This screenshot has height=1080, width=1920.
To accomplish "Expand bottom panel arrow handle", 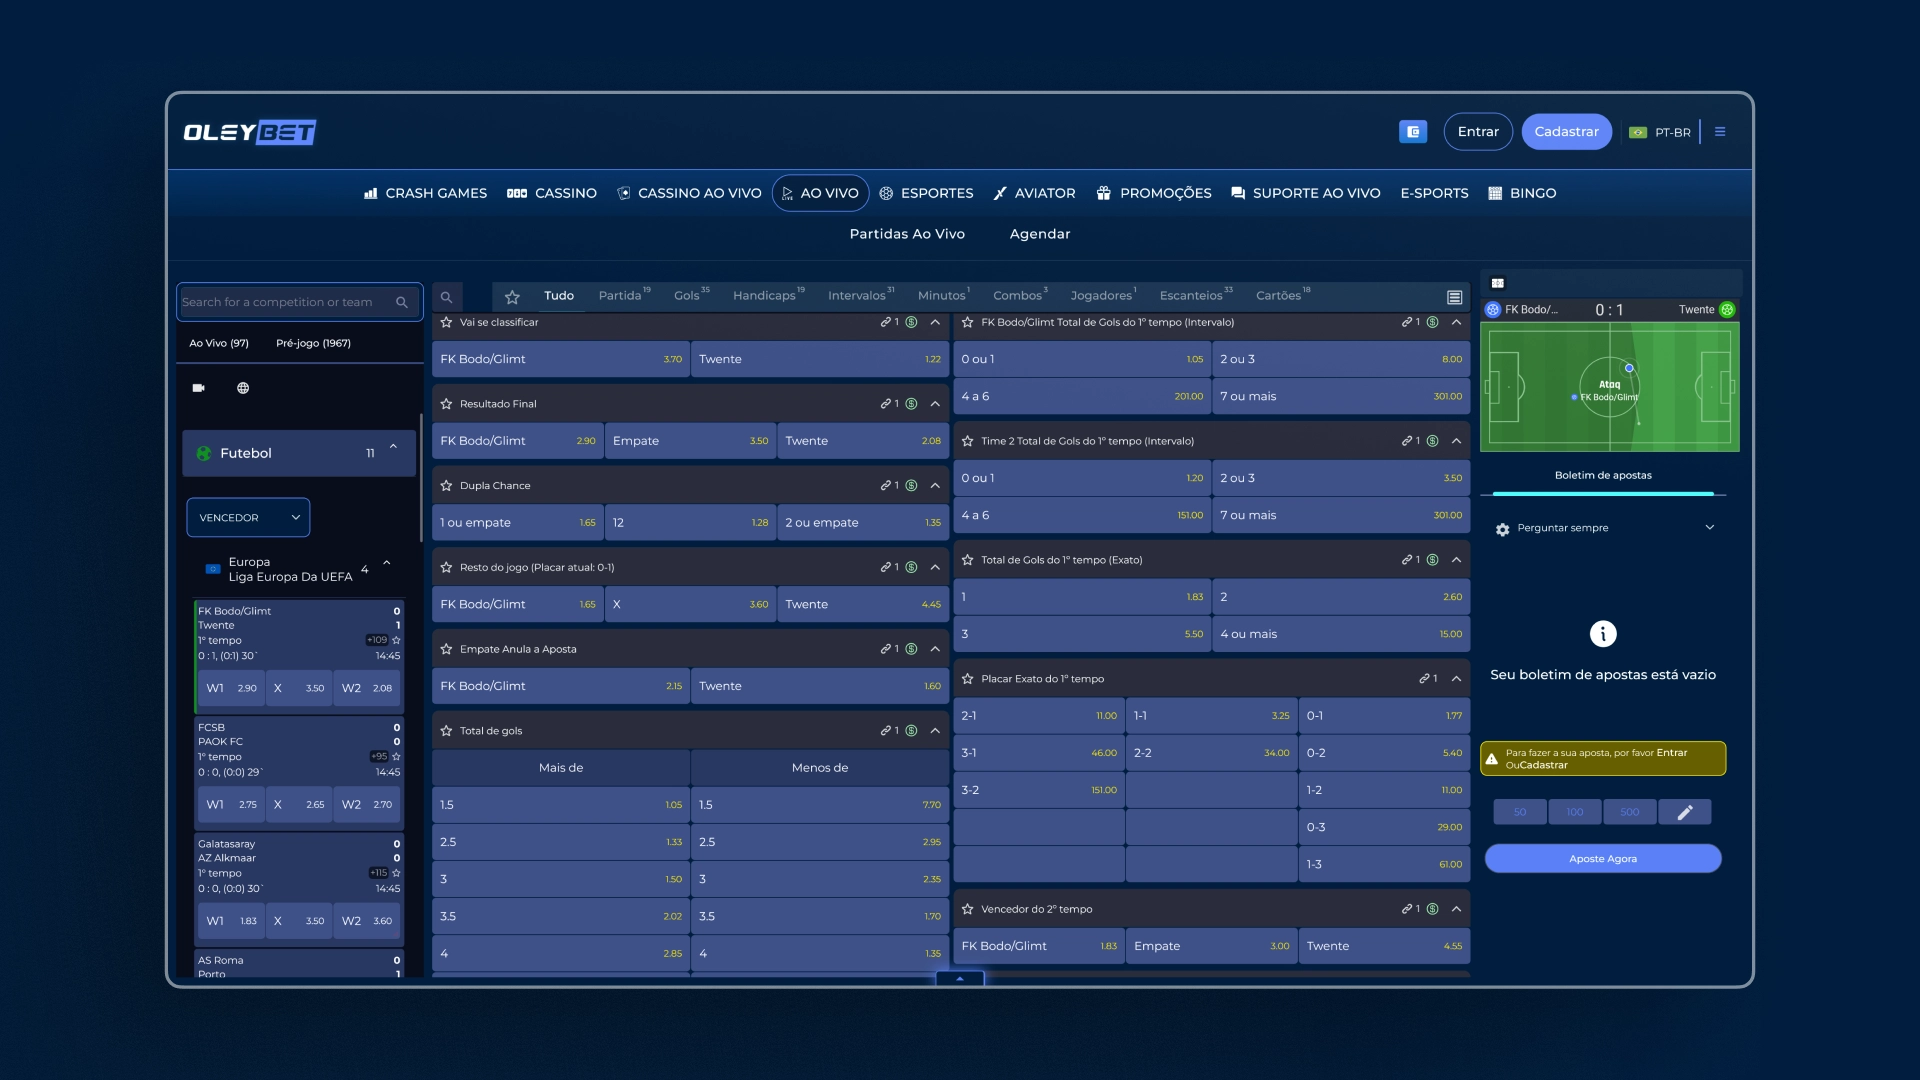I will (x=960, y=979).
